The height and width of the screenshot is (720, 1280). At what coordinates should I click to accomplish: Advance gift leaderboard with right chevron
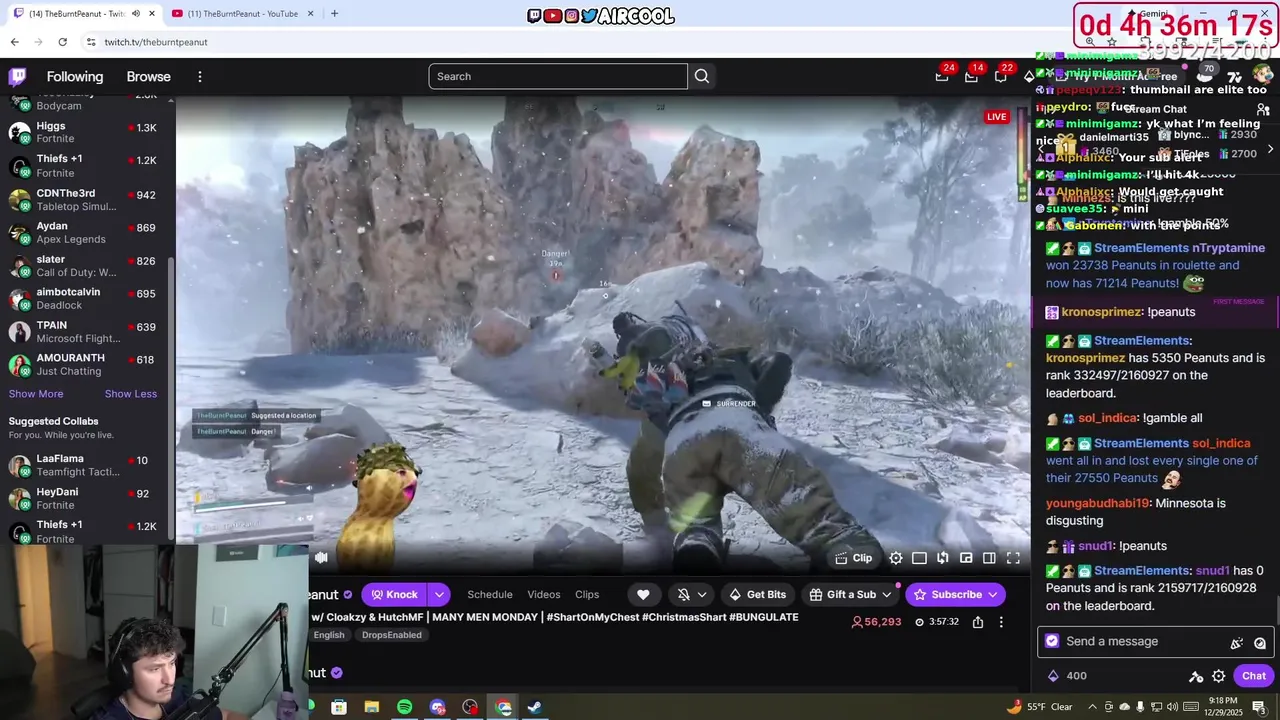[x=1270, y=149]
